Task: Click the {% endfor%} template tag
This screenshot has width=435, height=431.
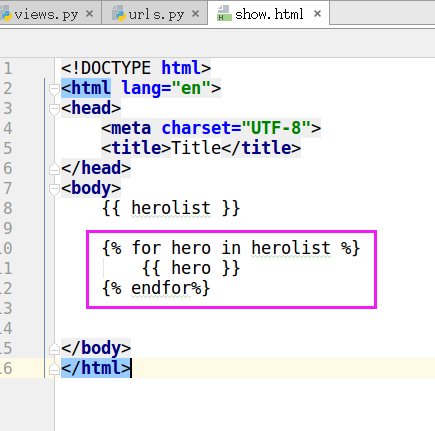Action: [156, 288]
